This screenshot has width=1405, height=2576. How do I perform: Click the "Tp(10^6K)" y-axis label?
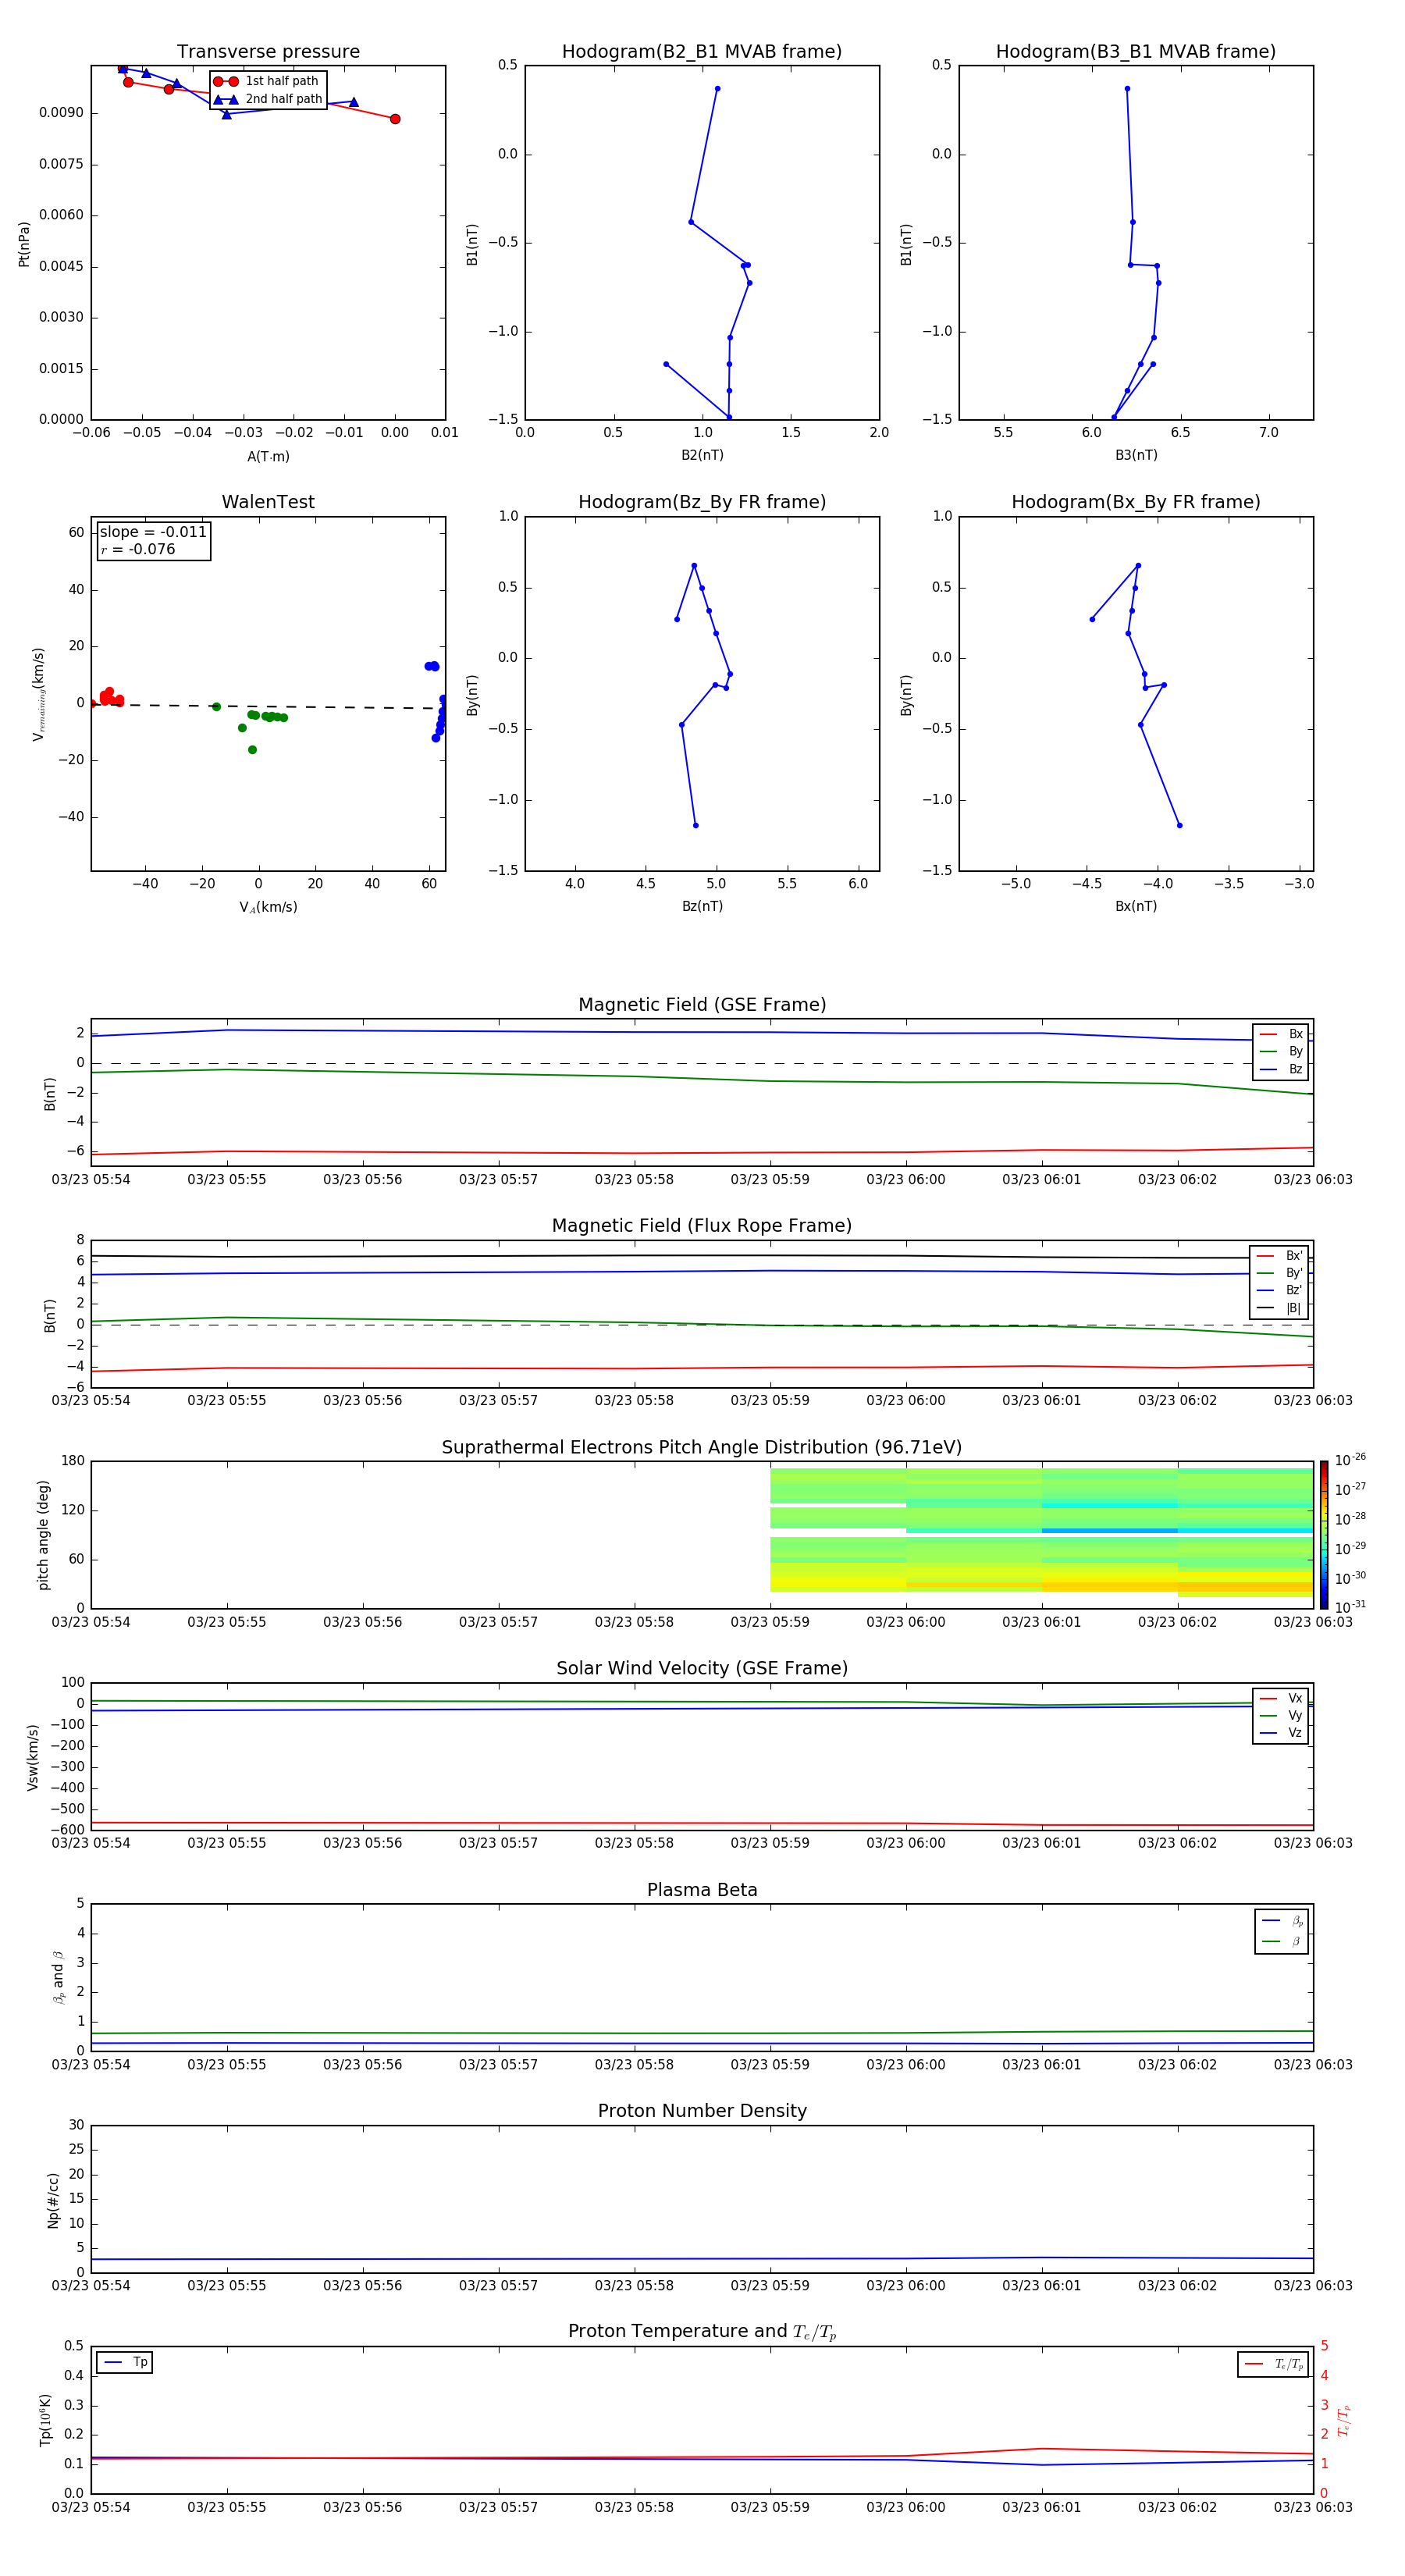point(45,2420)
